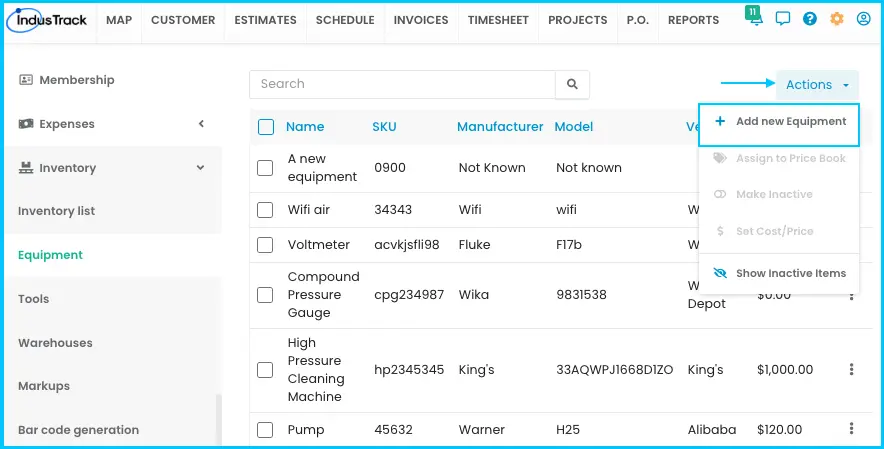The width and height of the screenshot is (884, 449).
Task: Select Show Inactive Items menu entry
Action: coord(779,273)
